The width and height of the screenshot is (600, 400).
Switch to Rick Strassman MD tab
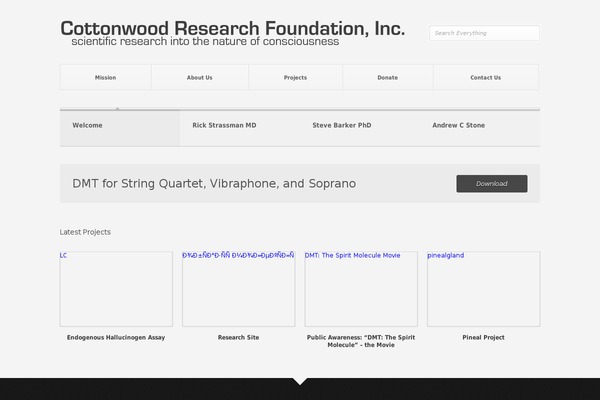[240, 128]
